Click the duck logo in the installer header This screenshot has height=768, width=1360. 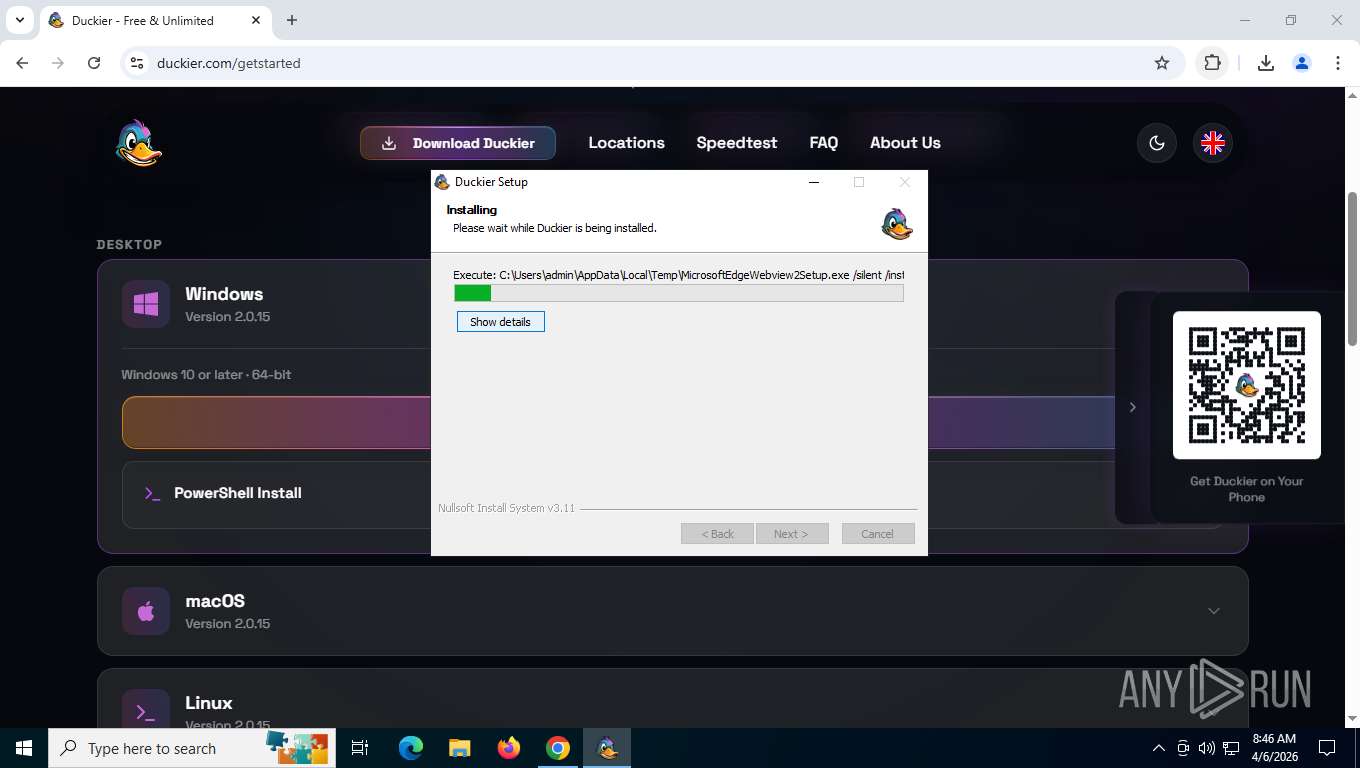[897, 224]
